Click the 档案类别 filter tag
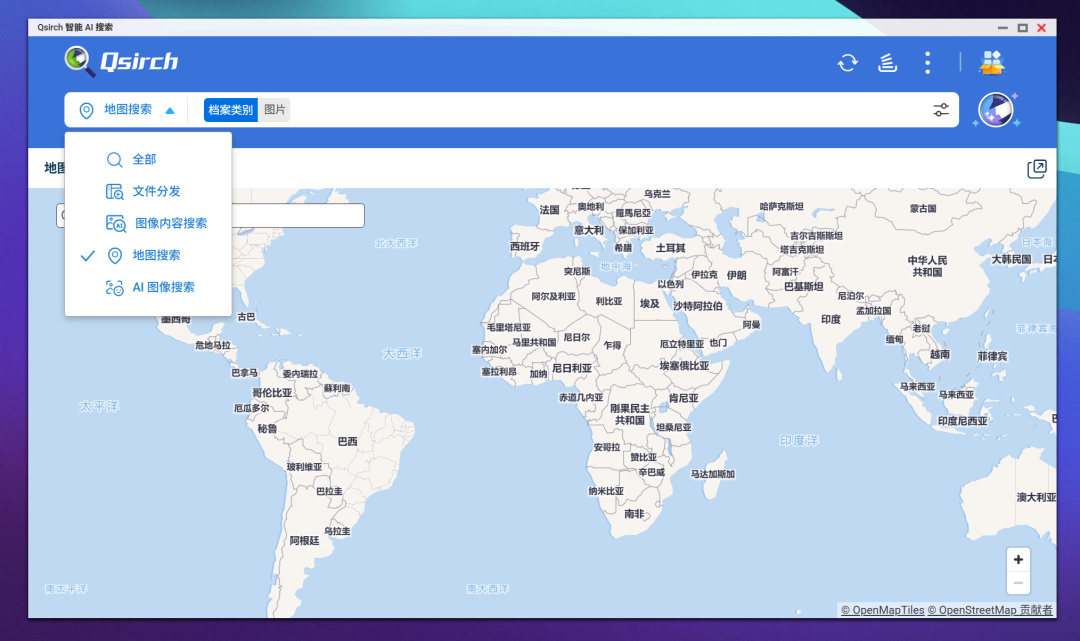Screen dimensions: 1080x641 tap(231, 109)
